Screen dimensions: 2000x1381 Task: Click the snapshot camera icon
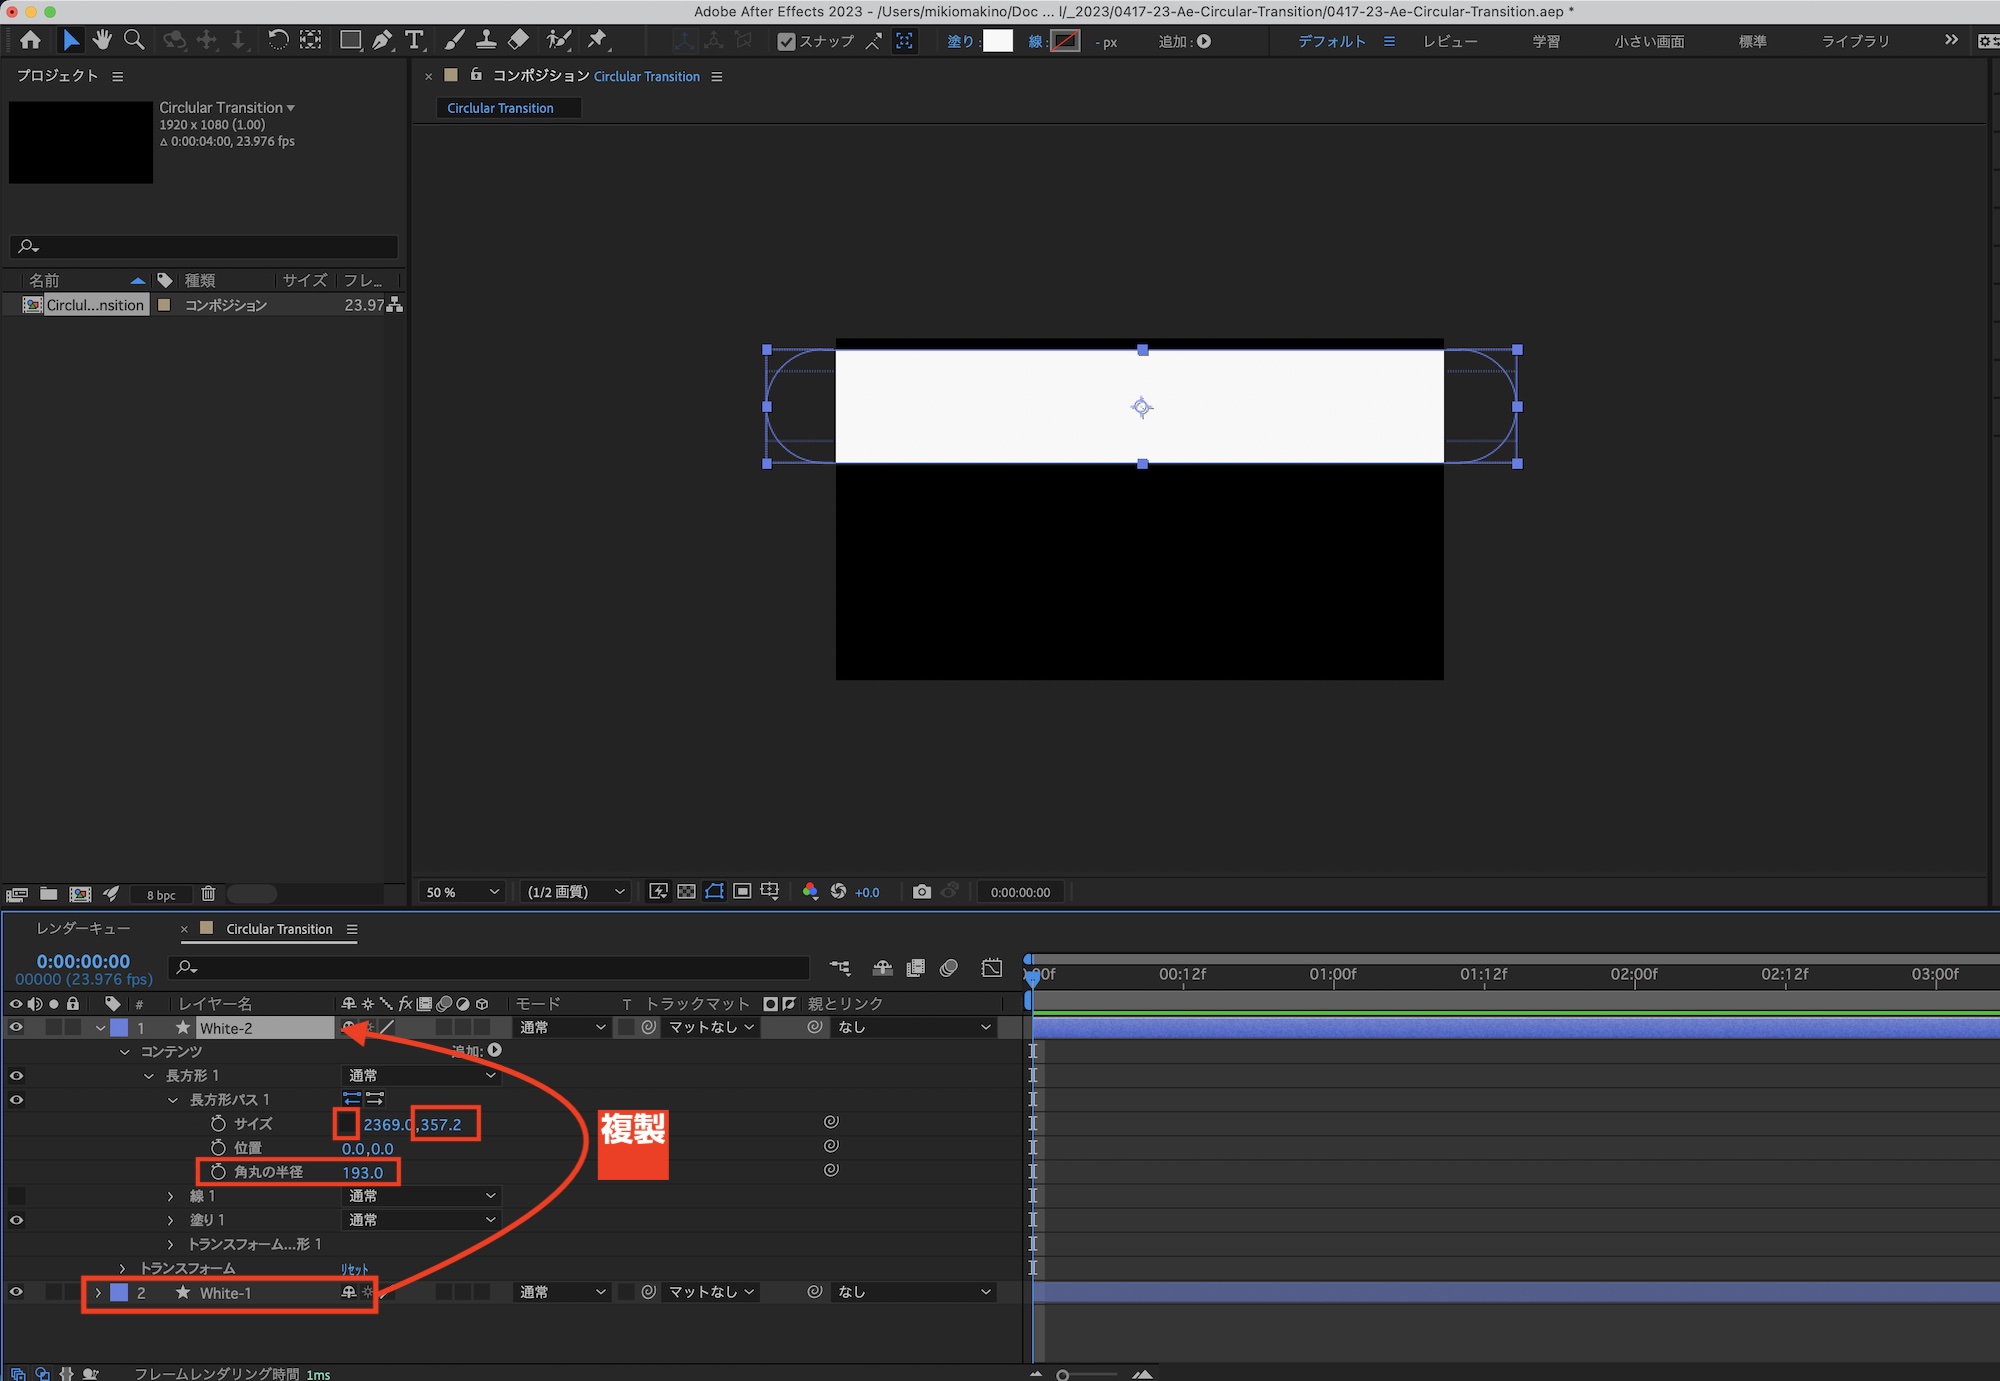click(x=921, y=892)
